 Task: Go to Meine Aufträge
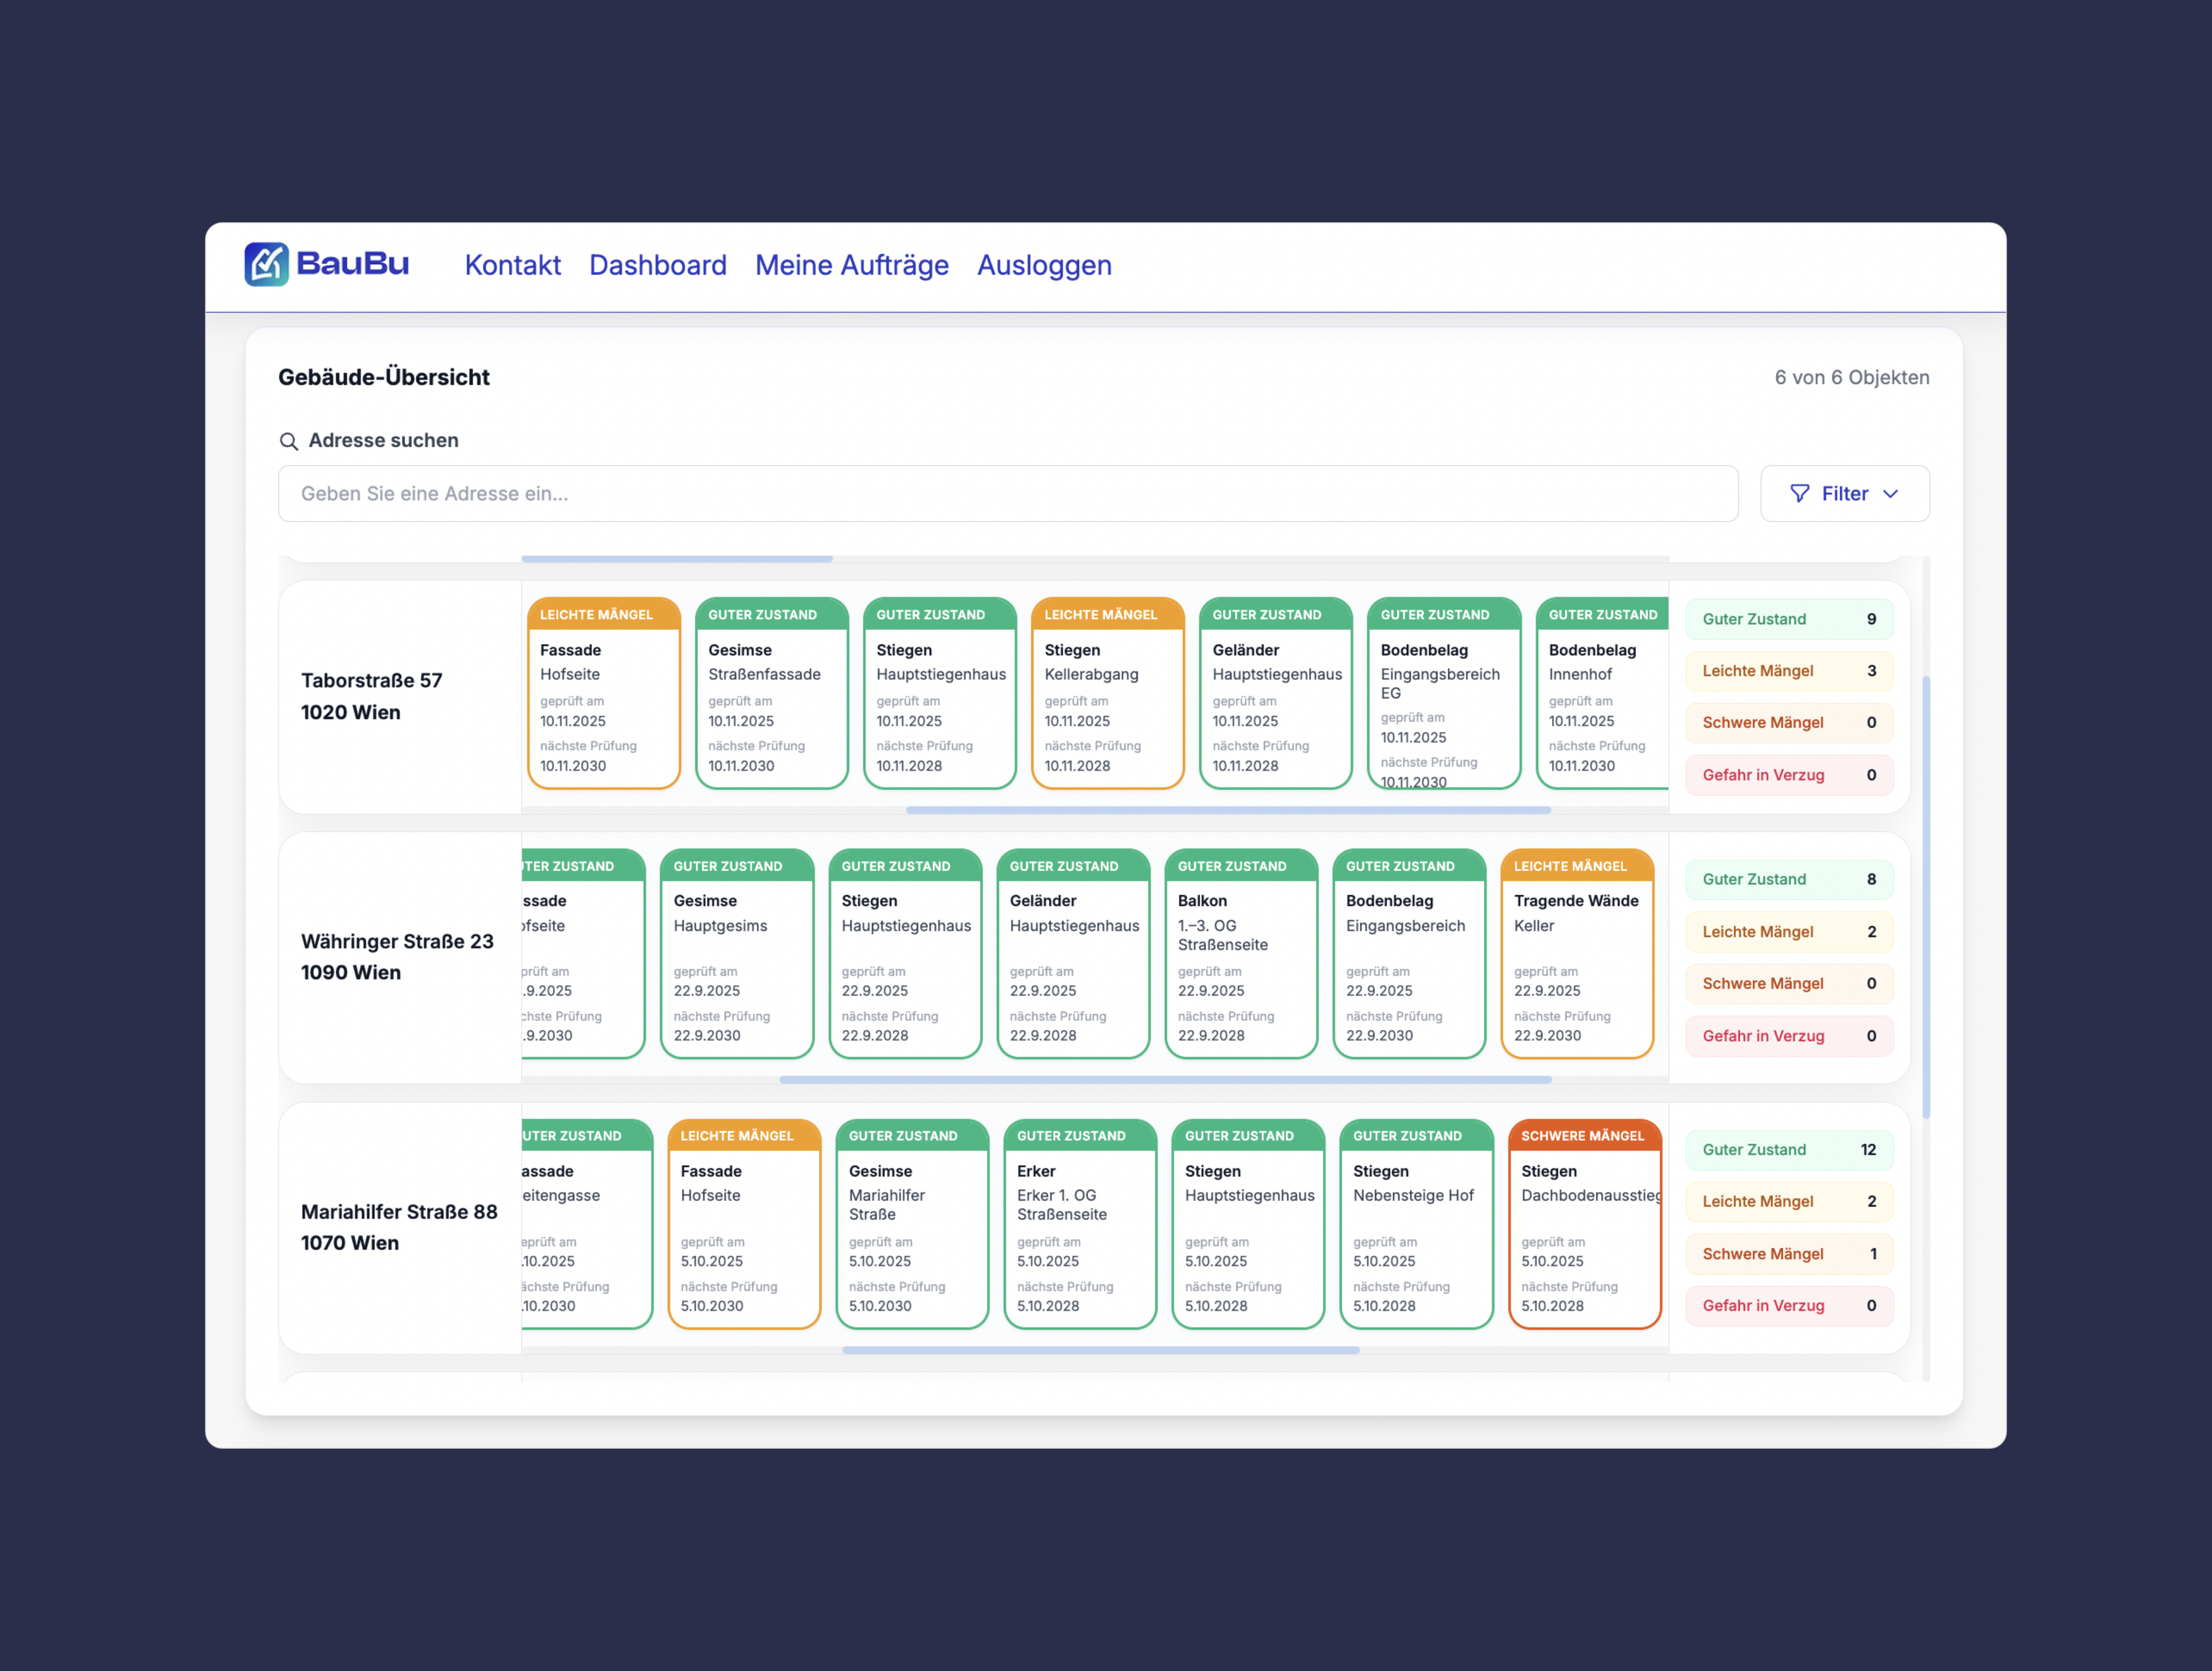point(851,265)
